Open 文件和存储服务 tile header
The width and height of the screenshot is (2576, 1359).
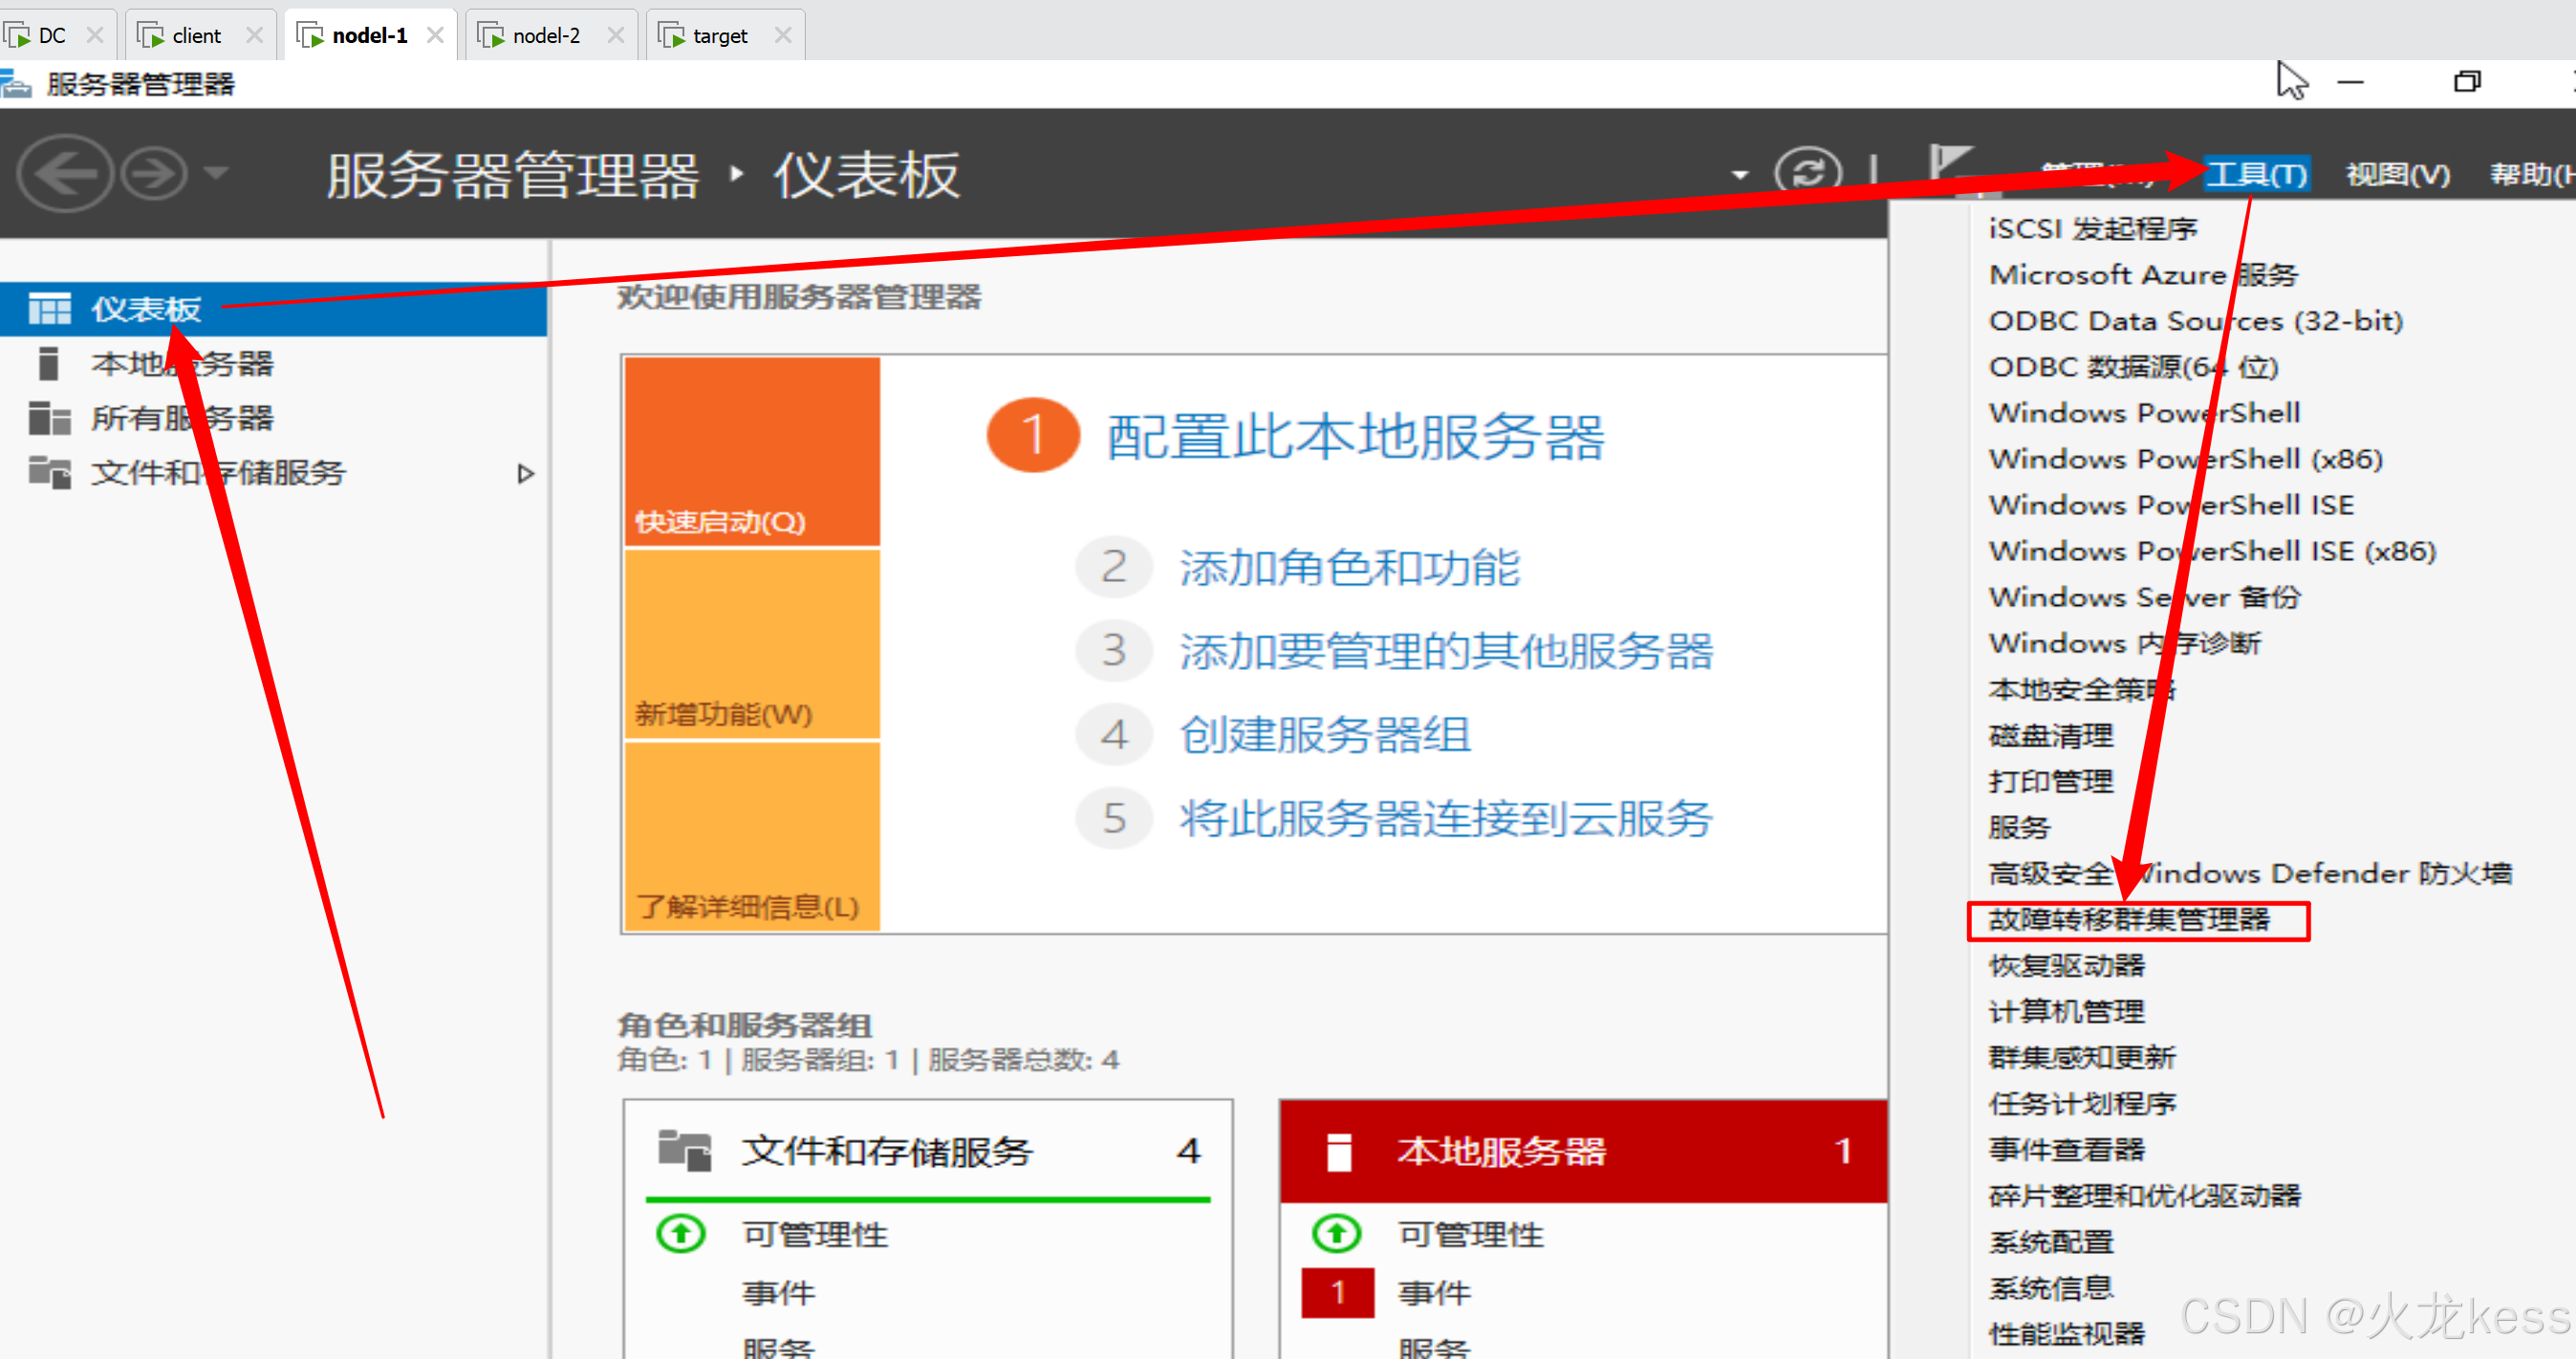[886, 1151]
